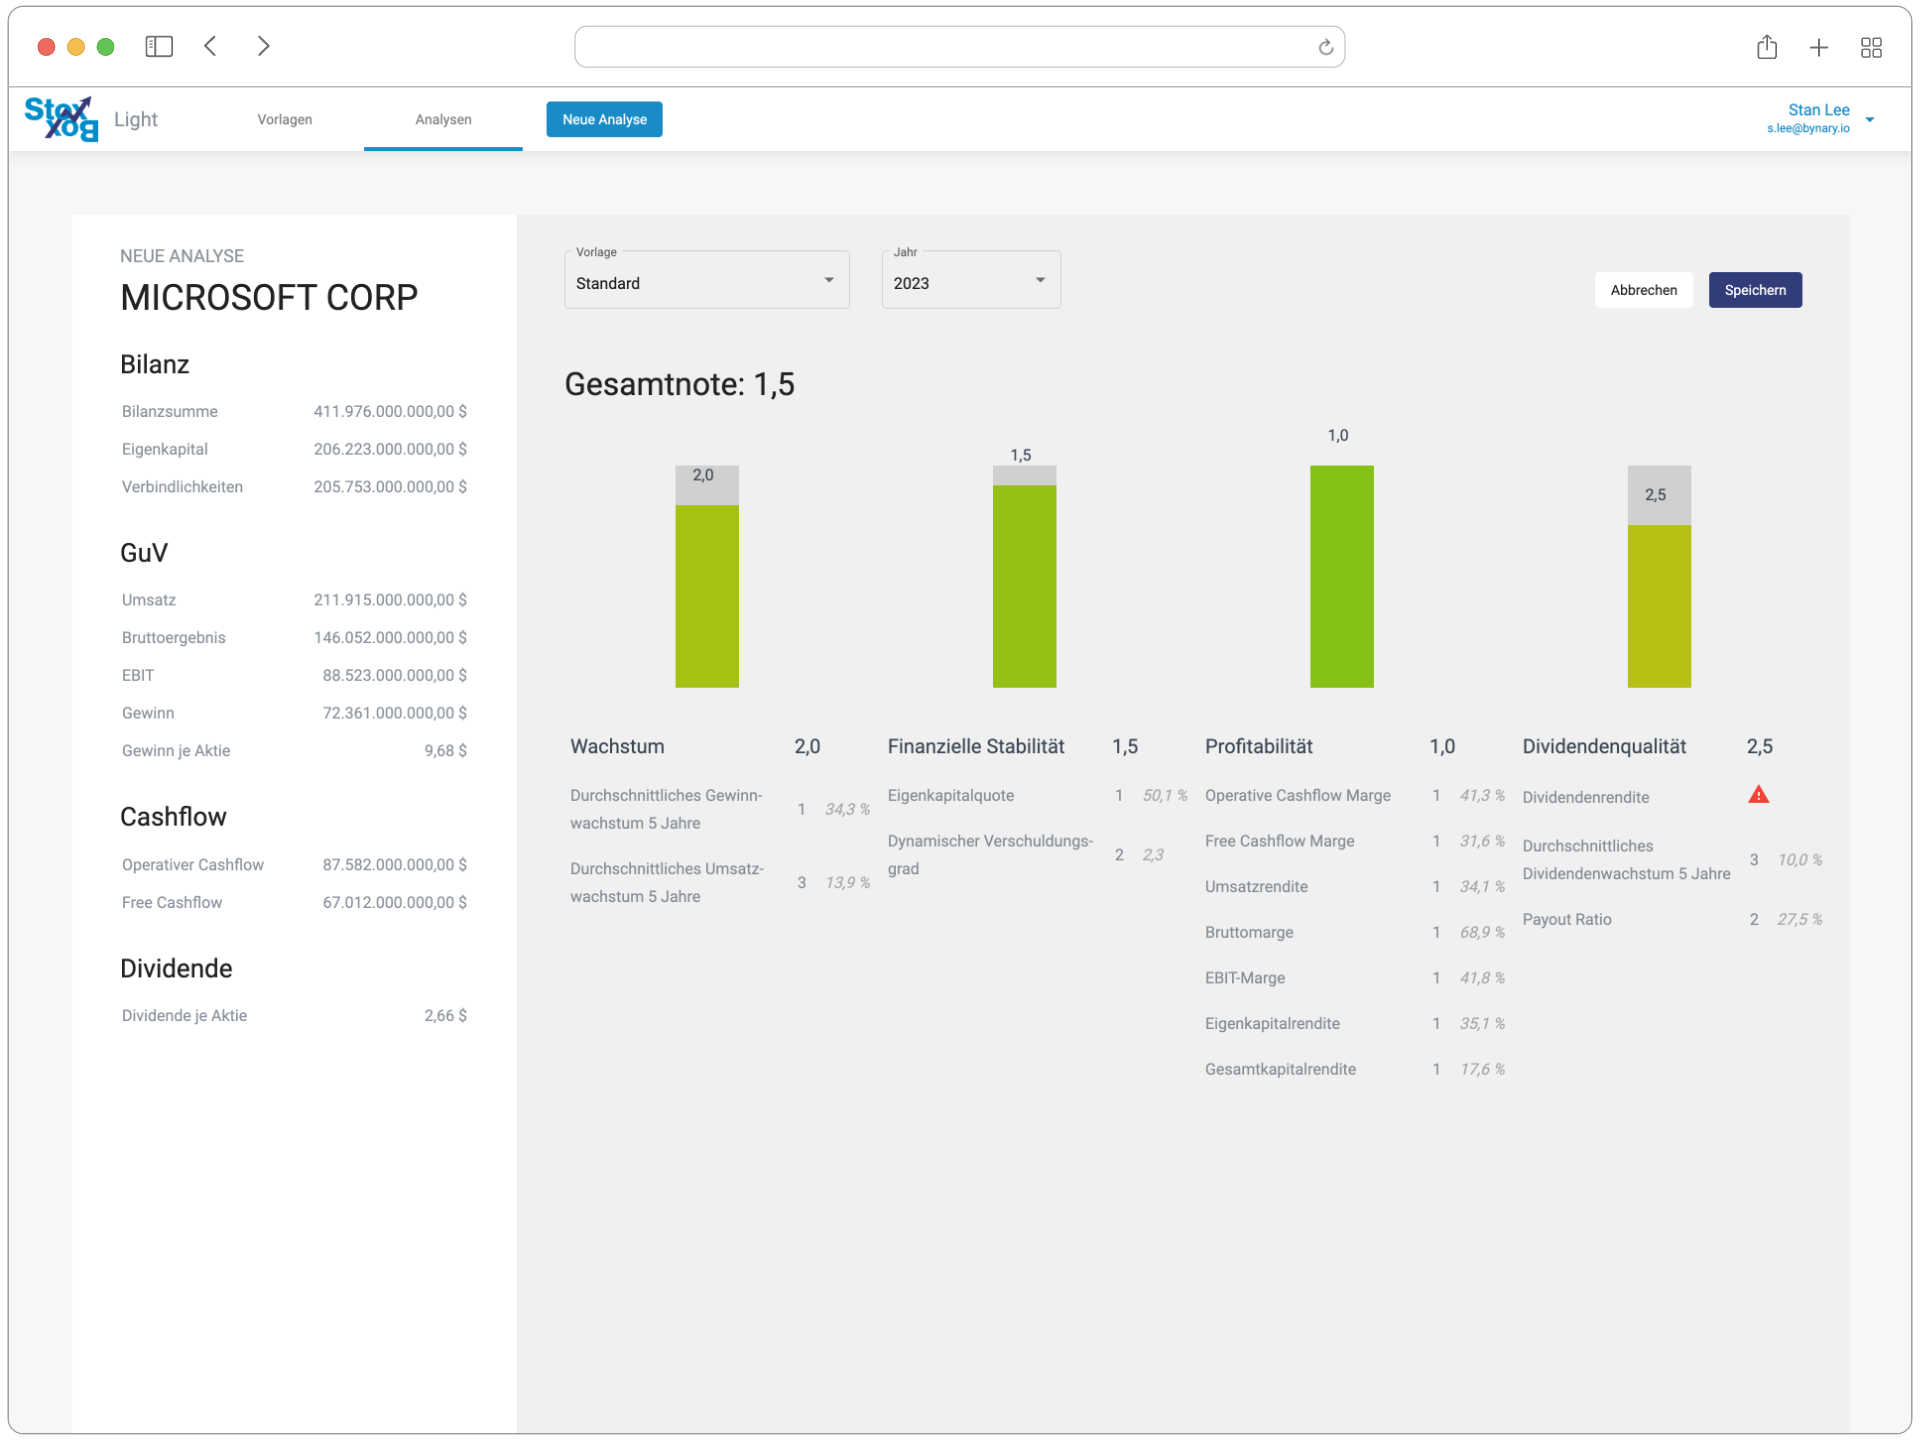Click the browser back arrow

210,46
